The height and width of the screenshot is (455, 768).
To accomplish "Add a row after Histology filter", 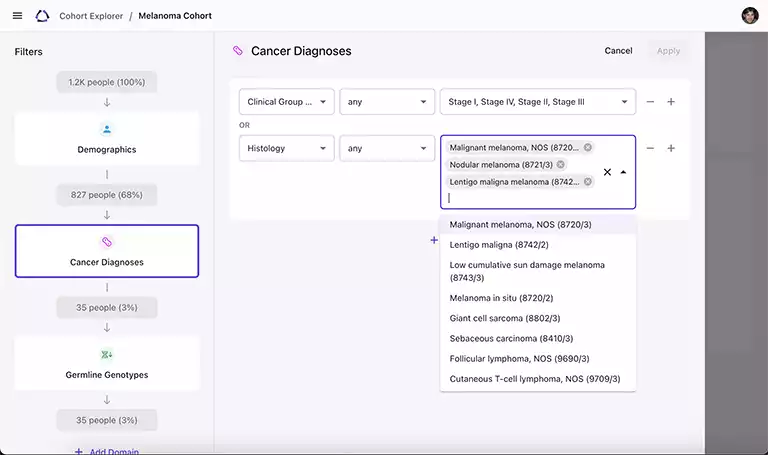I will (x=671, y=148).
